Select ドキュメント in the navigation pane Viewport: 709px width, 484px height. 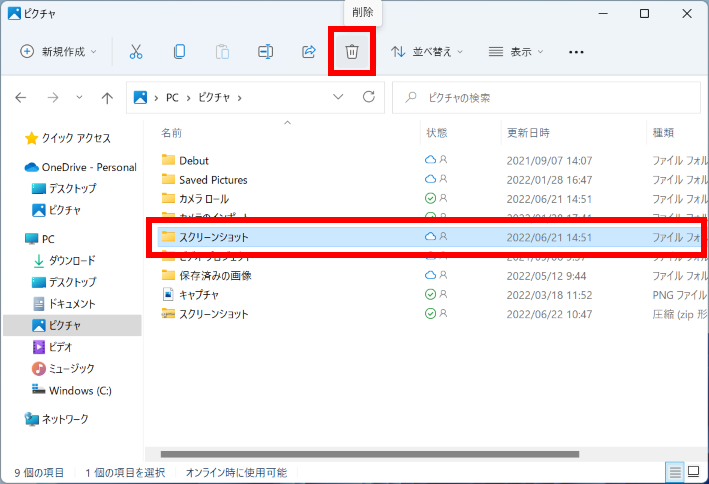pyautogui.click(x=64, y=304)
